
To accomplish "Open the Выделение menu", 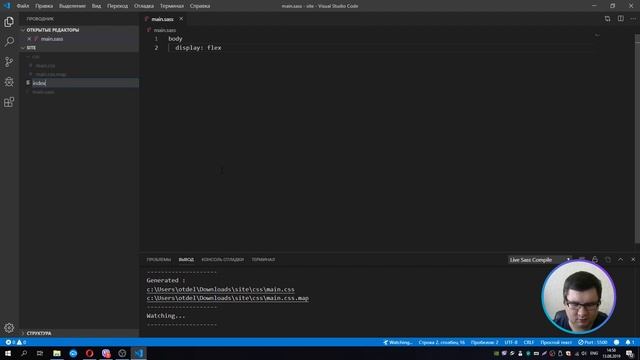I will 72,6.
